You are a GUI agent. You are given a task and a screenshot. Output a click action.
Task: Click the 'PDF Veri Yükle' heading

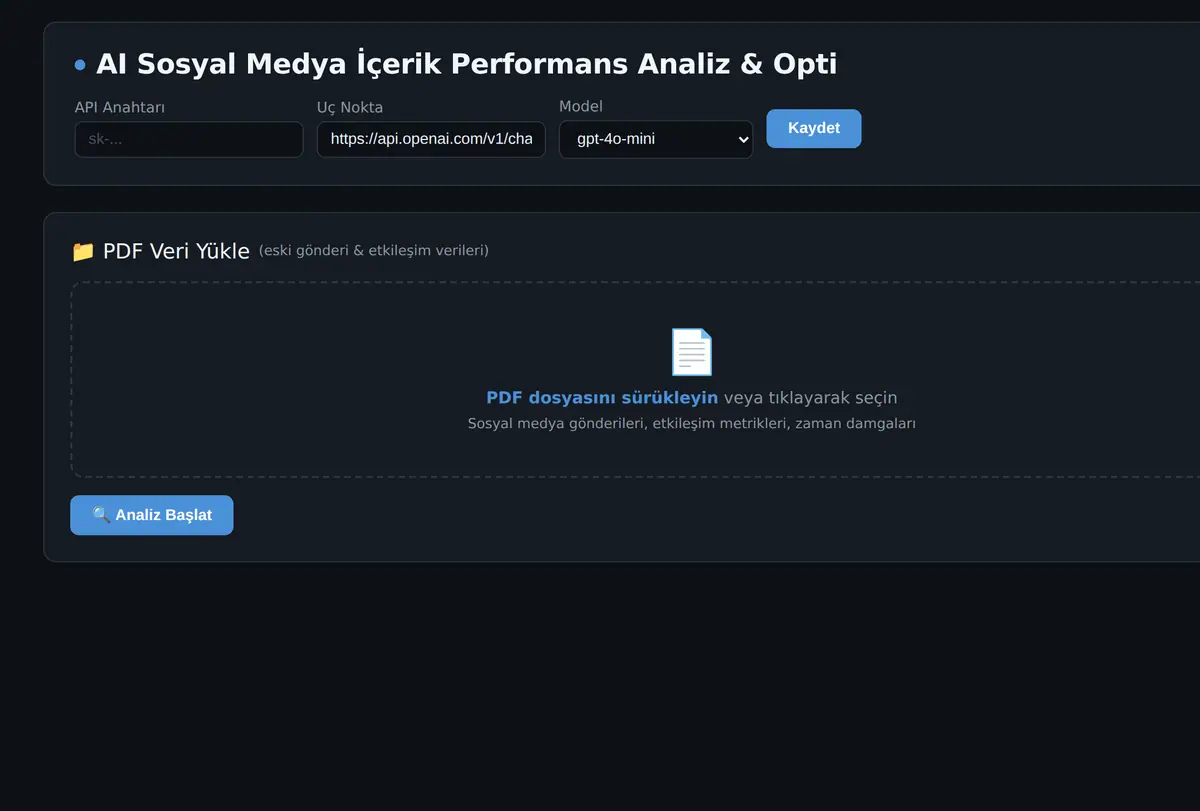[176, 251]
